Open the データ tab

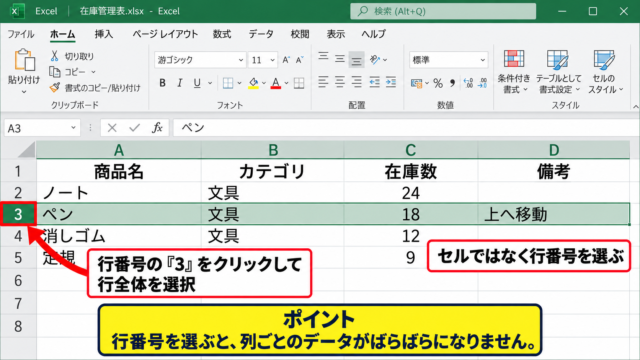tap(261, 34)
